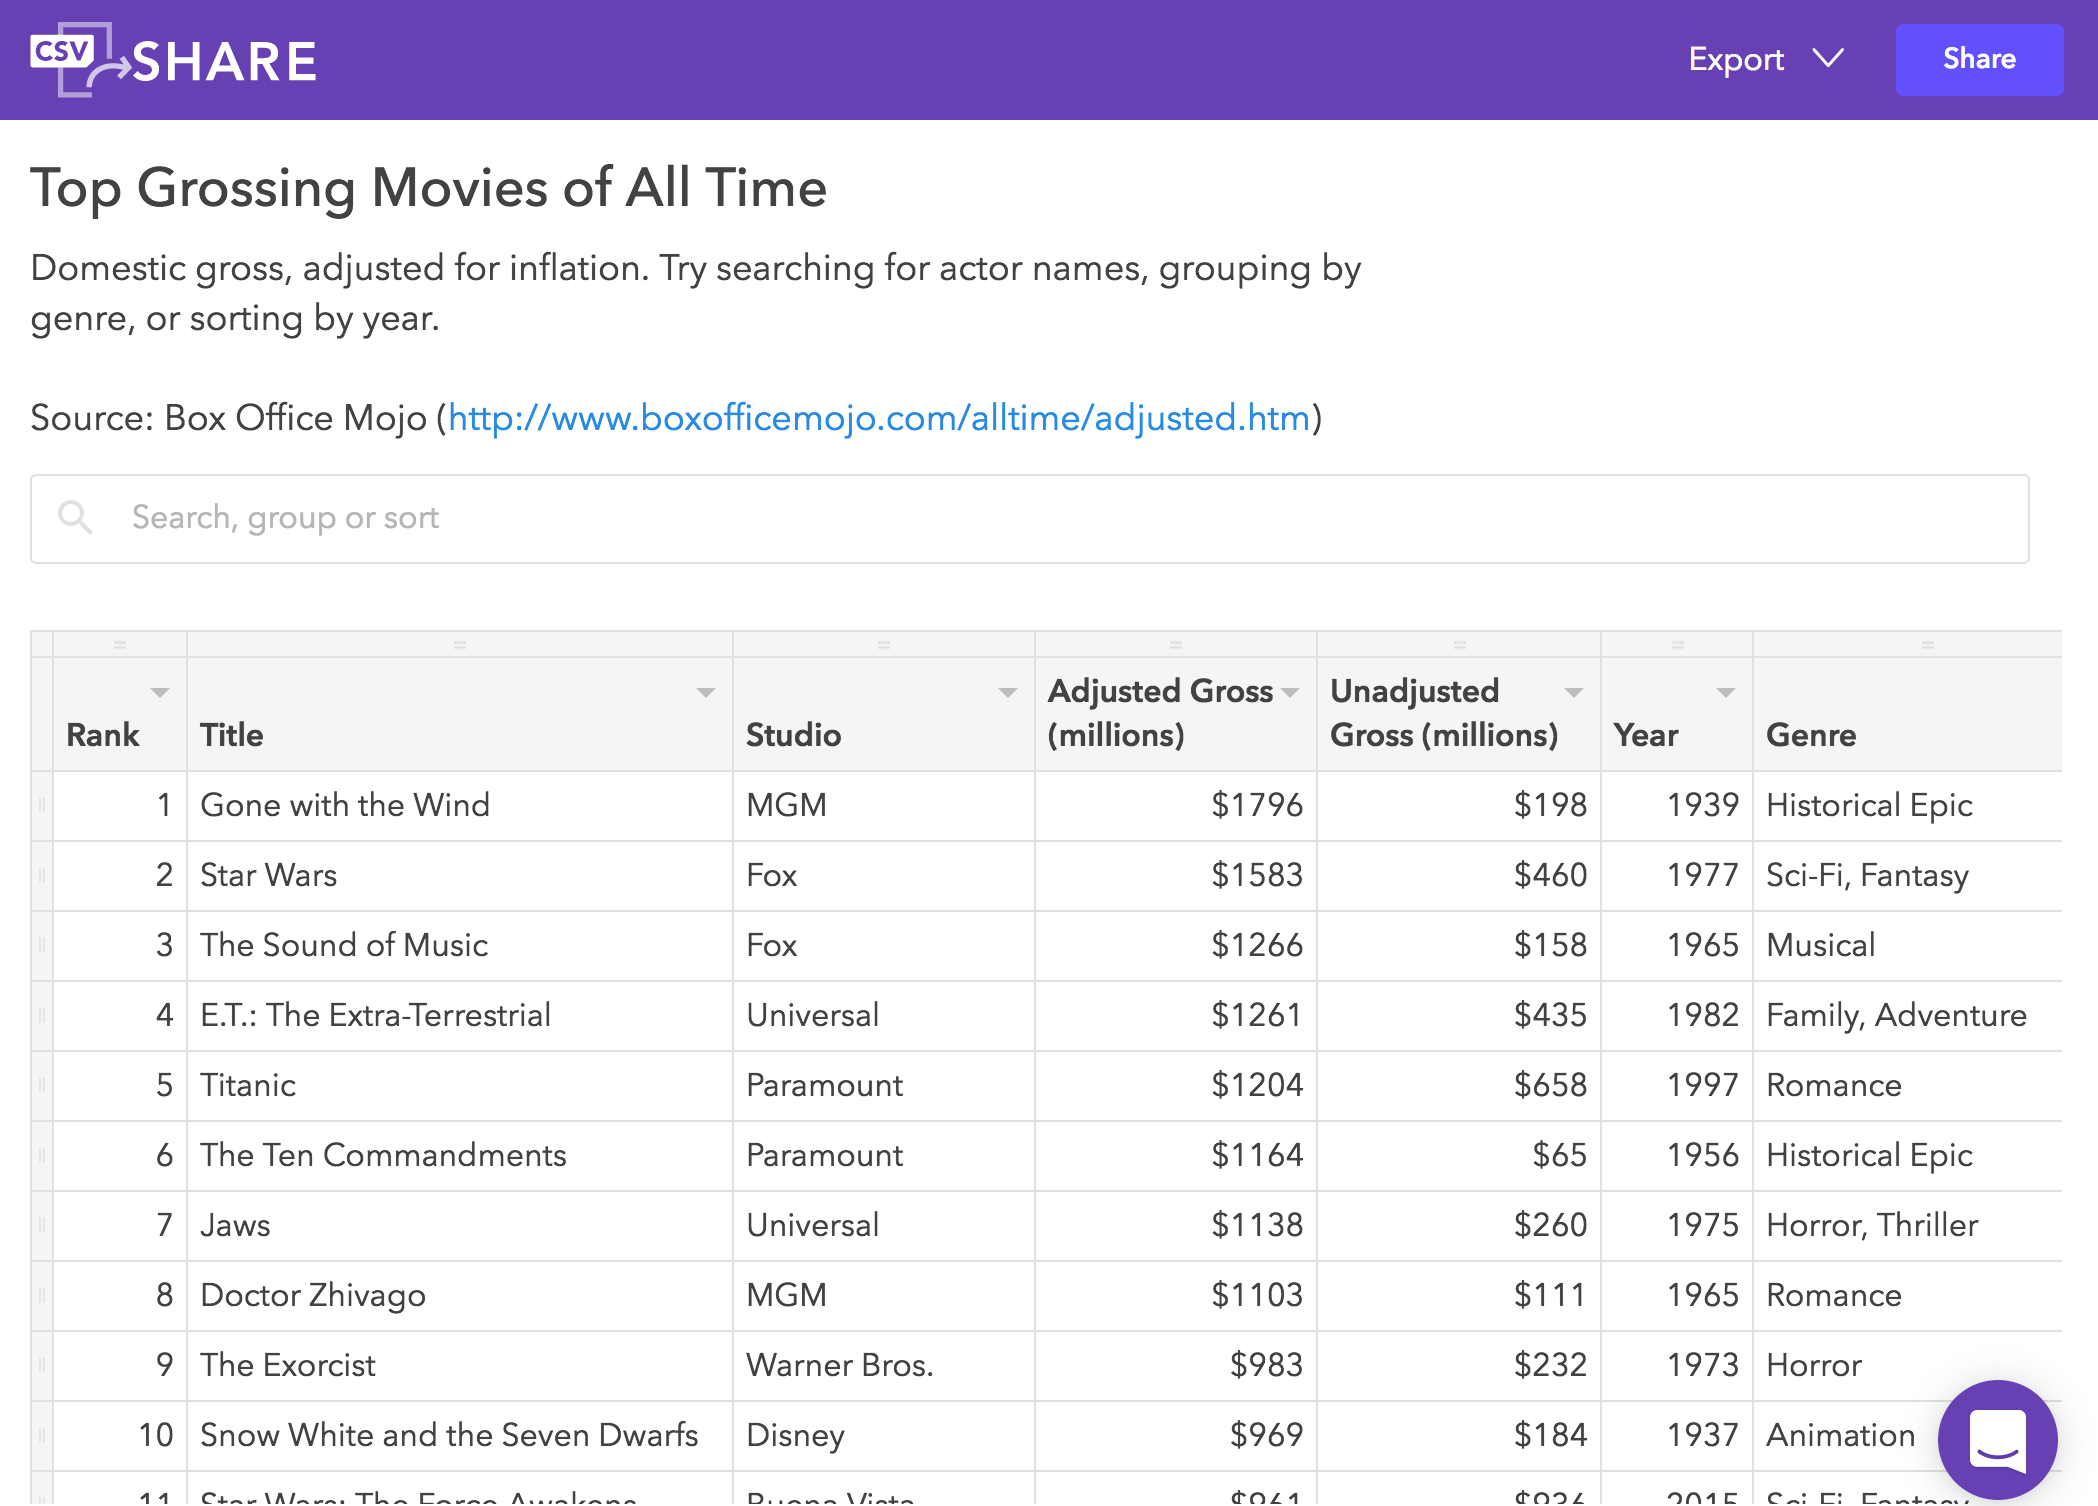Click the Share button
This screenshot has height=1506, width=2098.
1979,59
